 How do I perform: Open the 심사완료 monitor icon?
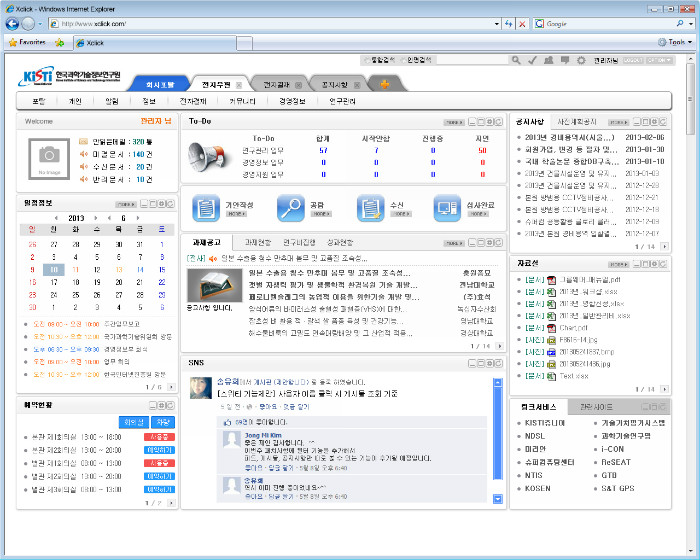pos(447,208)
